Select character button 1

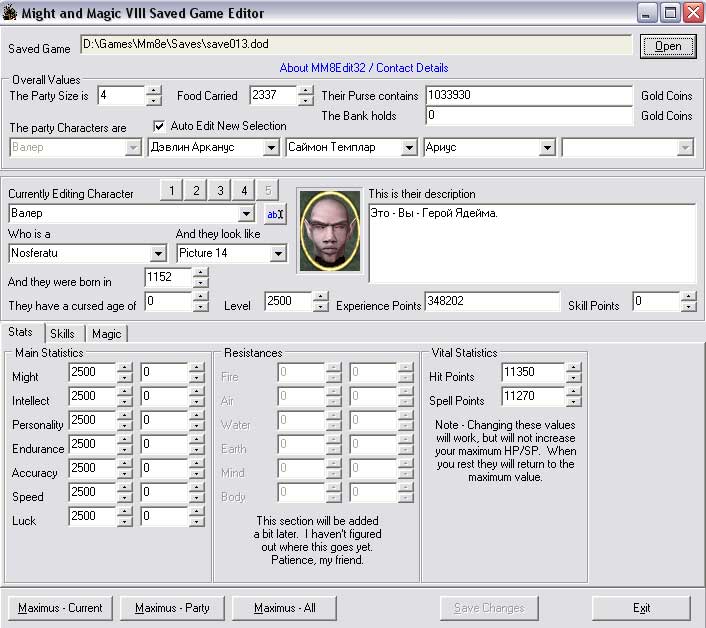[172, 190]
